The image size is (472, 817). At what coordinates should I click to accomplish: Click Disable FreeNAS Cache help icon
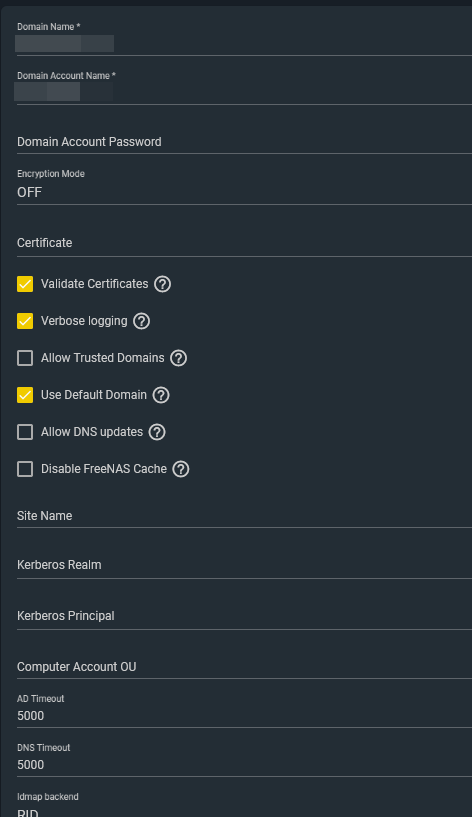coord(181,469)
